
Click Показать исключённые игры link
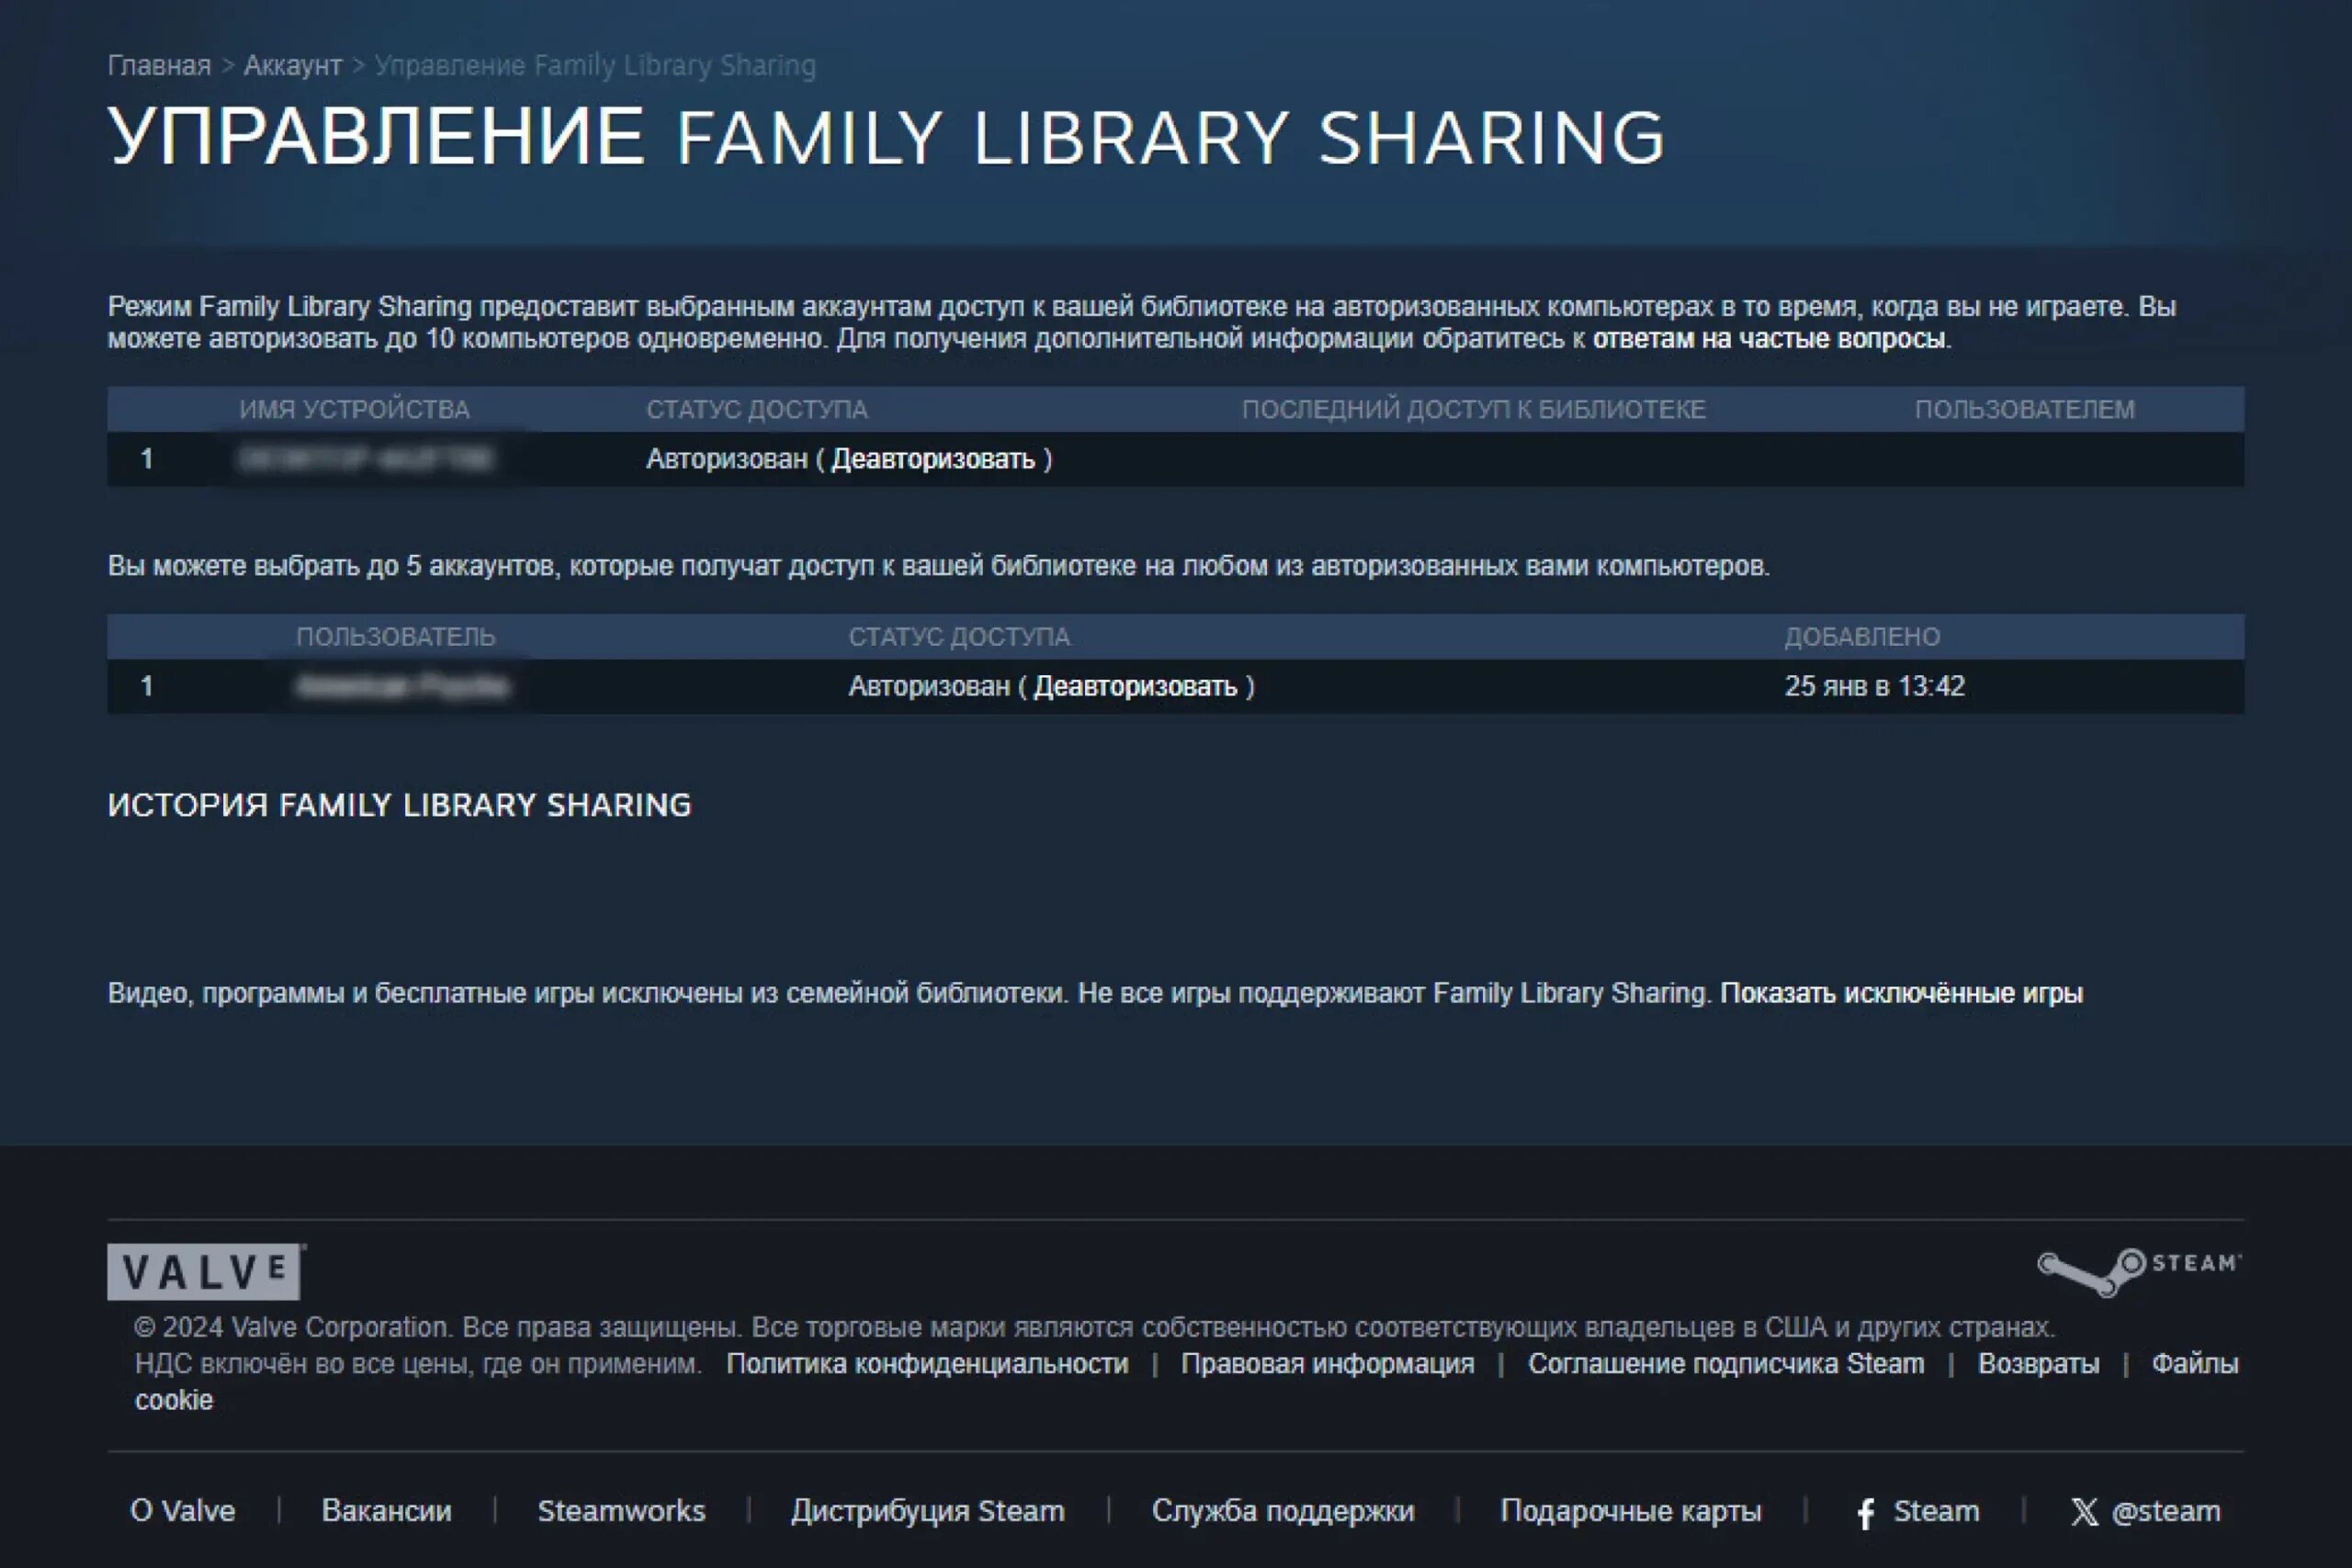tap(1901, 993)
